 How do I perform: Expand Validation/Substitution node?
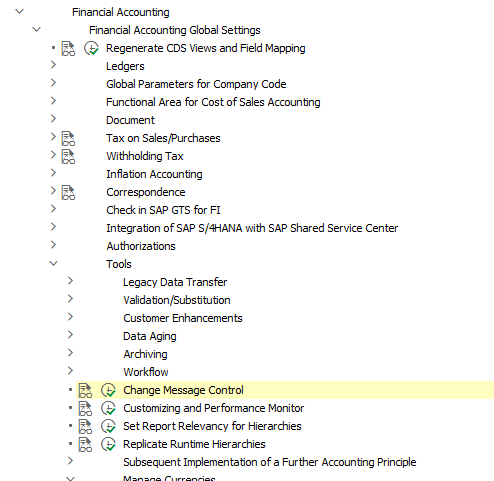click(x=70, y=299)
